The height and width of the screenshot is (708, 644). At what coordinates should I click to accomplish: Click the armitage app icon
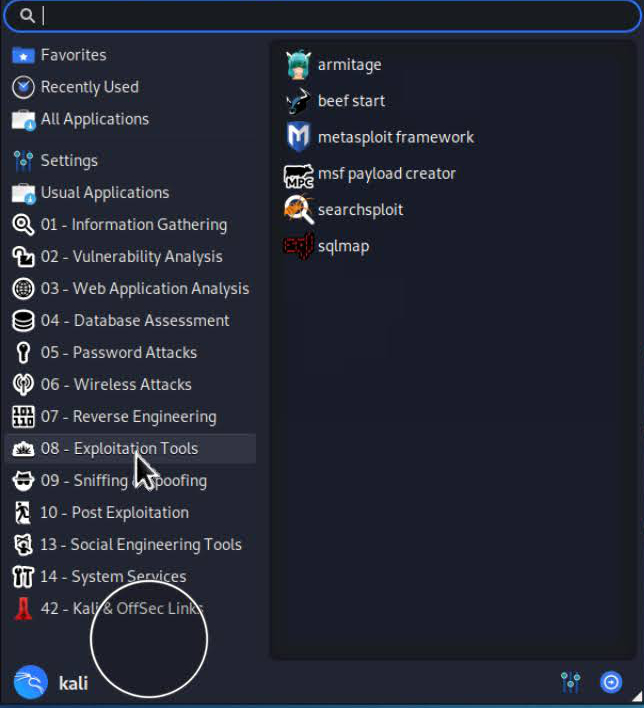[299, 65]
